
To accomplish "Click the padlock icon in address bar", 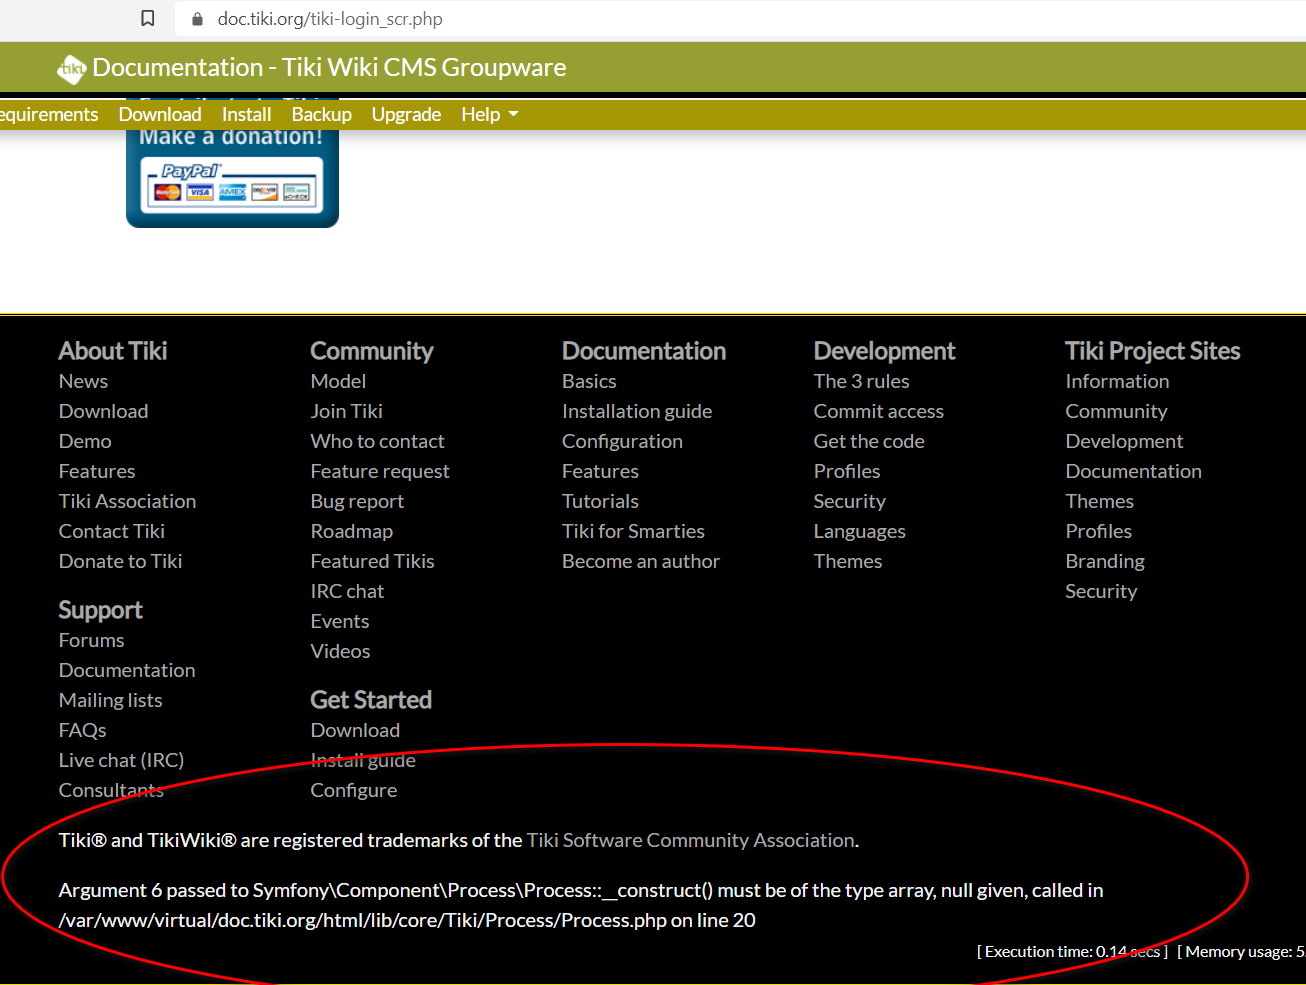I will (x=197, y=19).
